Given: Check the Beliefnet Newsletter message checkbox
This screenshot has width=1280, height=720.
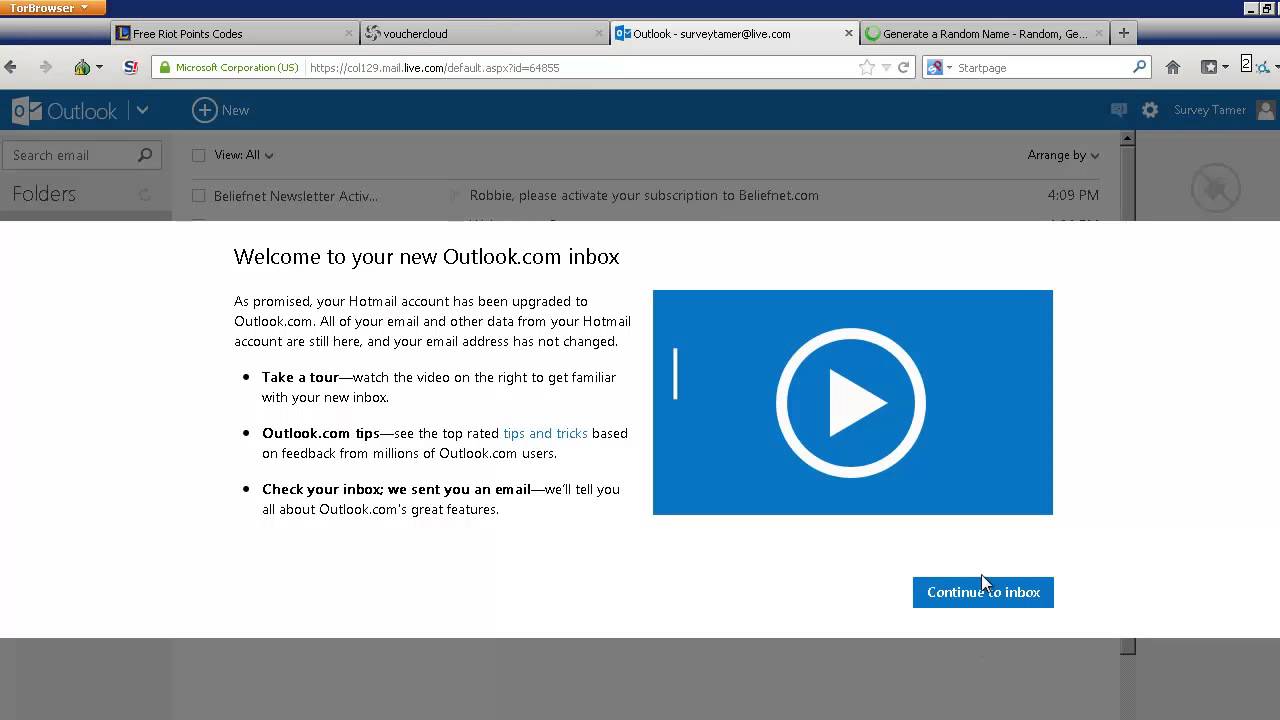Looking at the screenshot, I should pyautogui.click(x=198, y=196).
